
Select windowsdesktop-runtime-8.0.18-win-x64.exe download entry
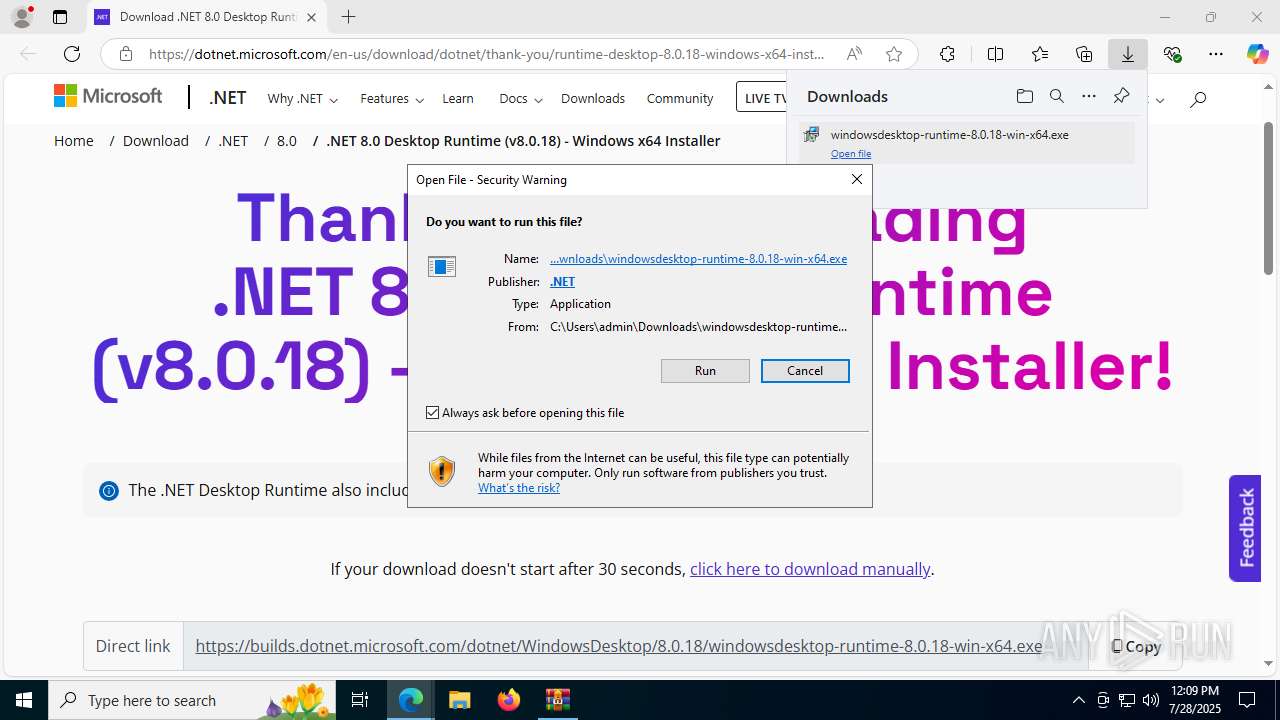coord(967,142)
